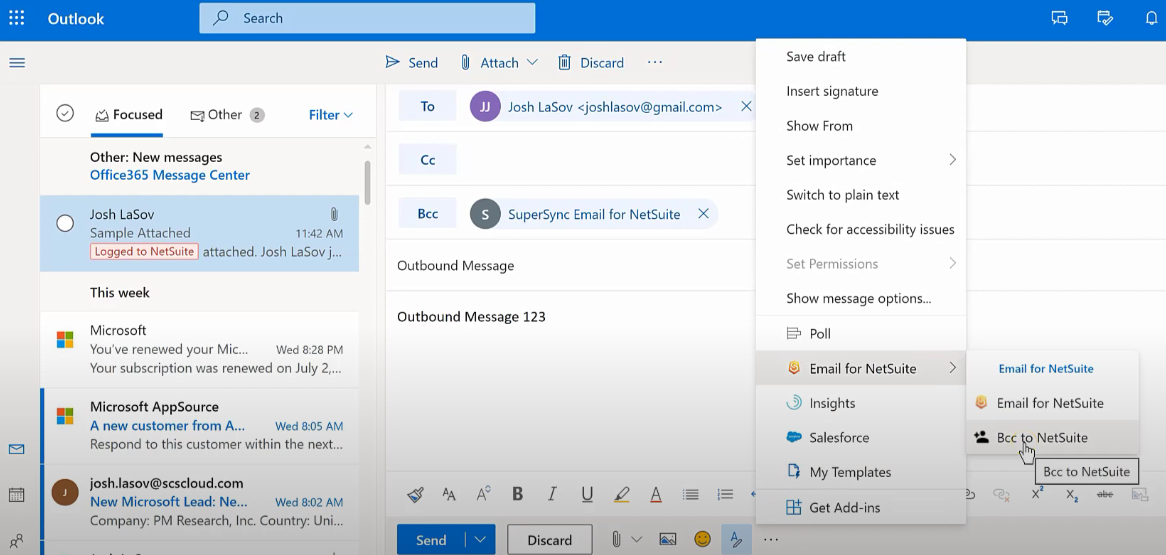Apply the text Highlight pen tool
1166x555 pixels.
click(622, 494)
